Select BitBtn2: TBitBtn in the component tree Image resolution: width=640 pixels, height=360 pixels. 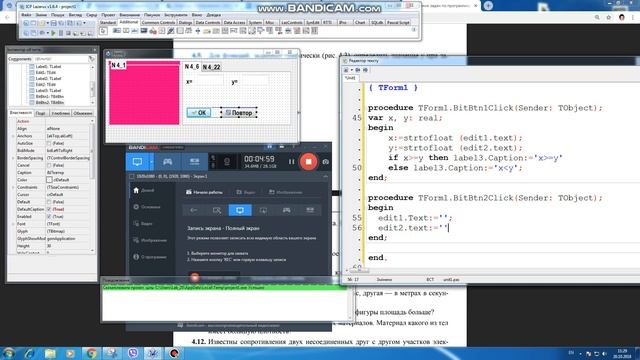(49, 102)
